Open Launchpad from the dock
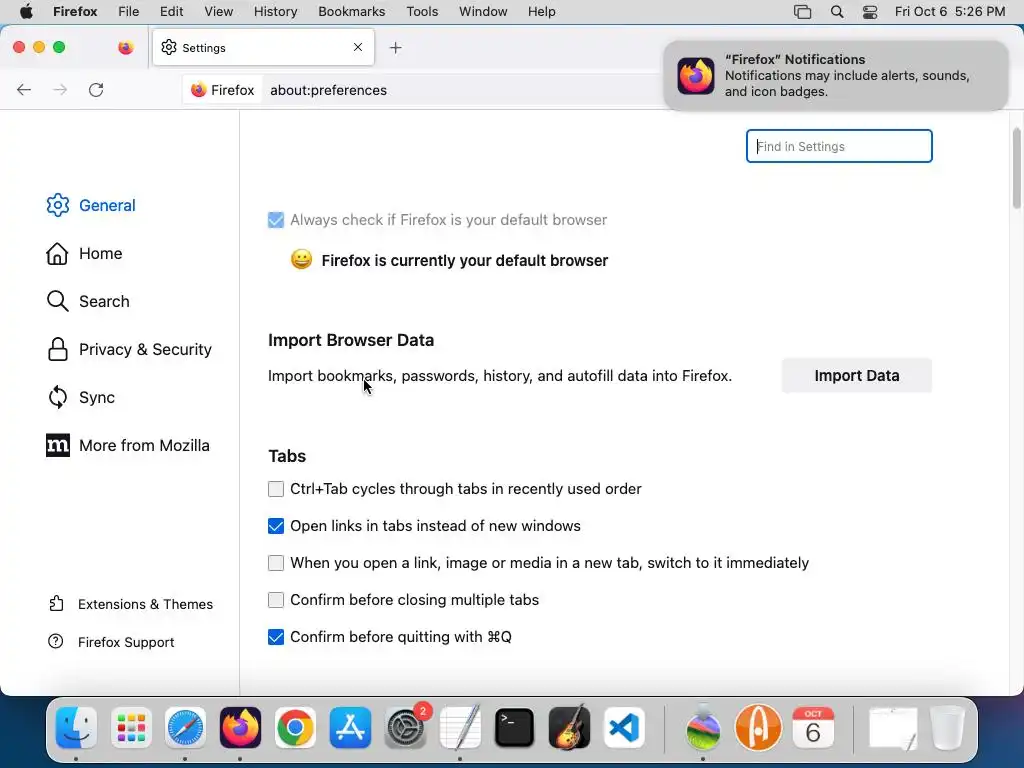Screen dimensions: 1024x768 pyautogui.click(x=131, y=728)
